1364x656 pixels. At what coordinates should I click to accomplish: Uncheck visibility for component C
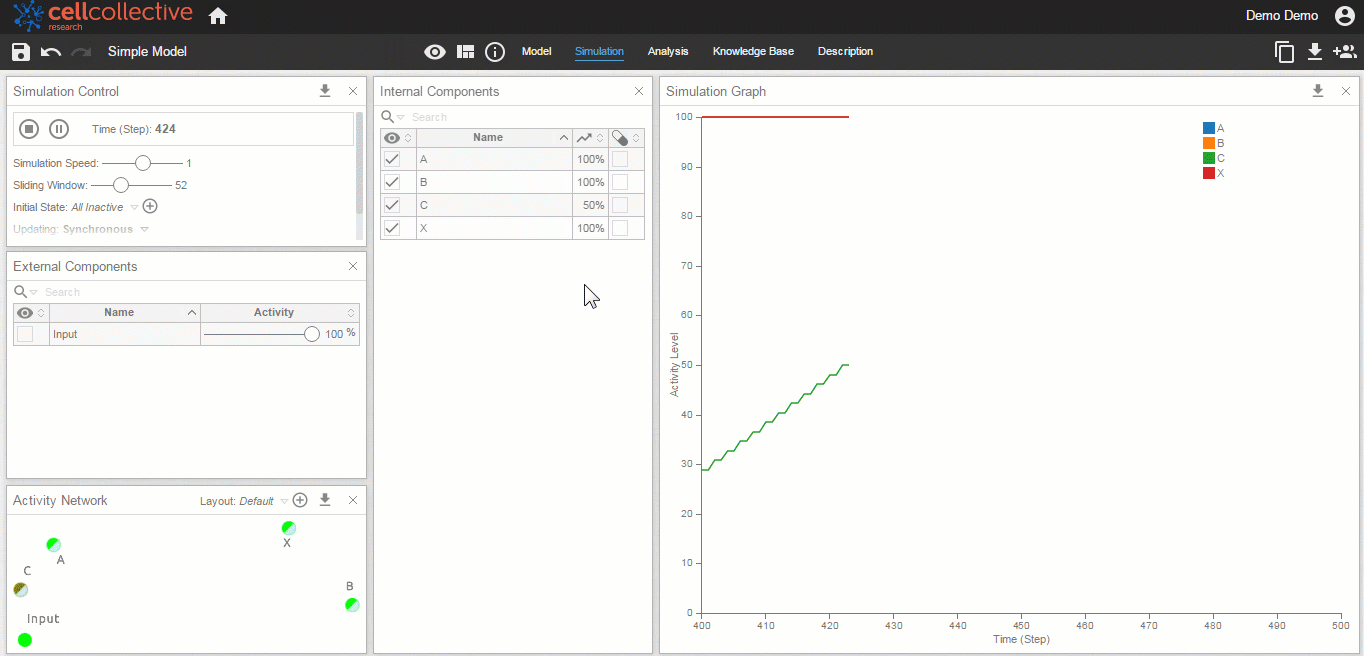tap(392, 205)
